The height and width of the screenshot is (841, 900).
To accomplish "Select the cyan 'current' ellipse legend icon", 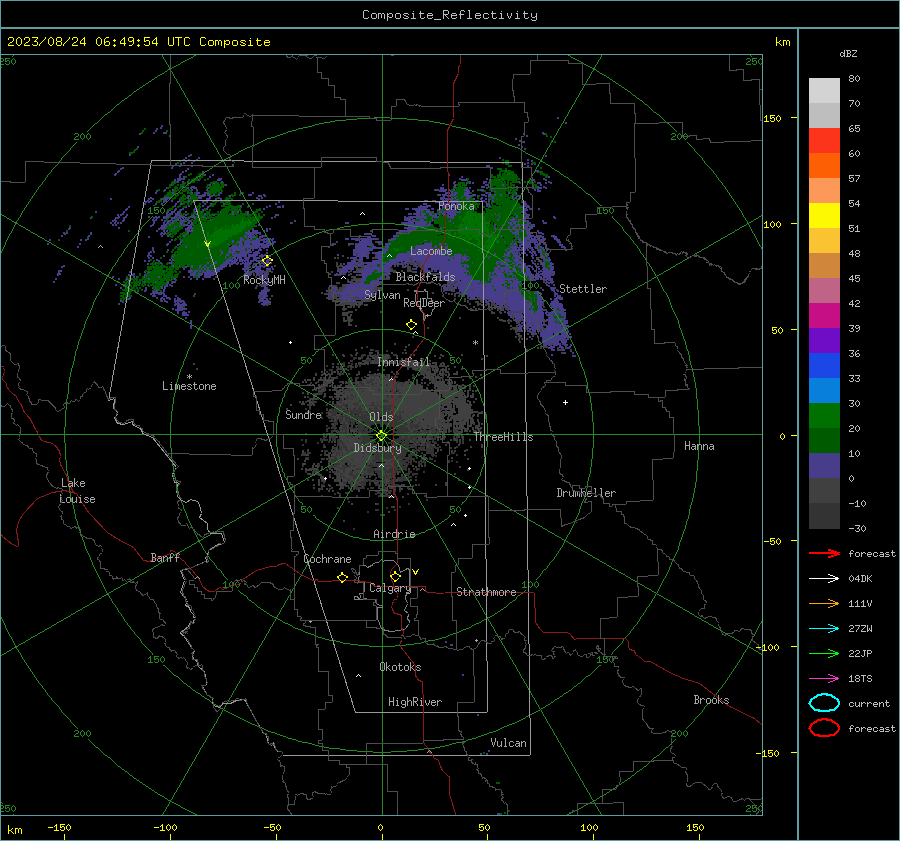I will (x=824, y=703).
